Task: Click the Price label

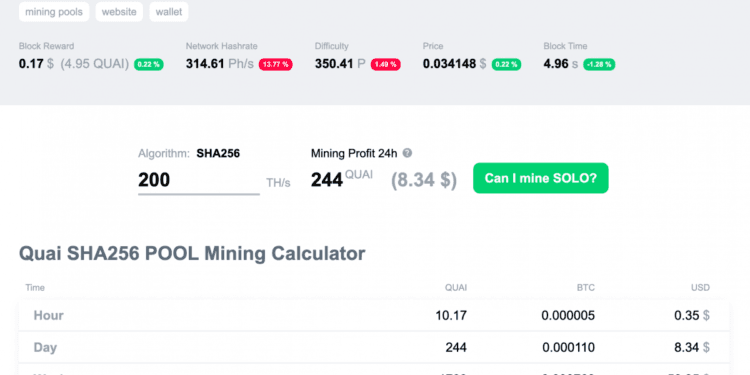Action: 433,46
